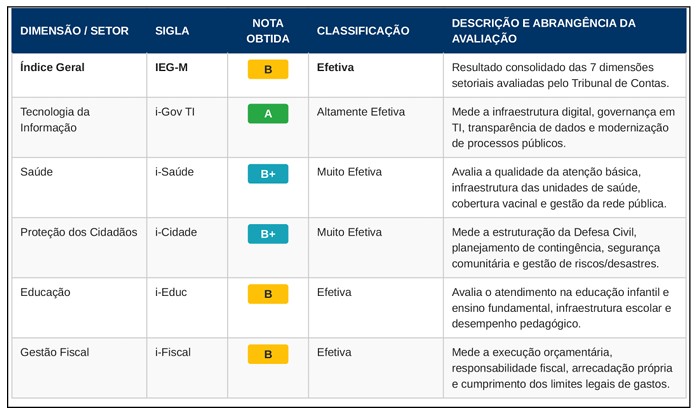The image size is (696, 409).
Task: Select the SIGLA column header
Action: click(172, 31)
